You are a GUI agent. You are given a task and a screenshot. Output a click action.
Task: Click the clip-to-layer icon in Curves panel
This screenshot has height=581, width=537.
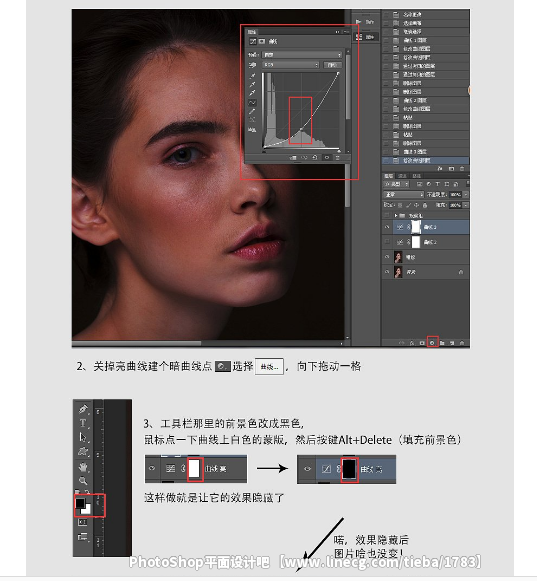pos(293,157)
